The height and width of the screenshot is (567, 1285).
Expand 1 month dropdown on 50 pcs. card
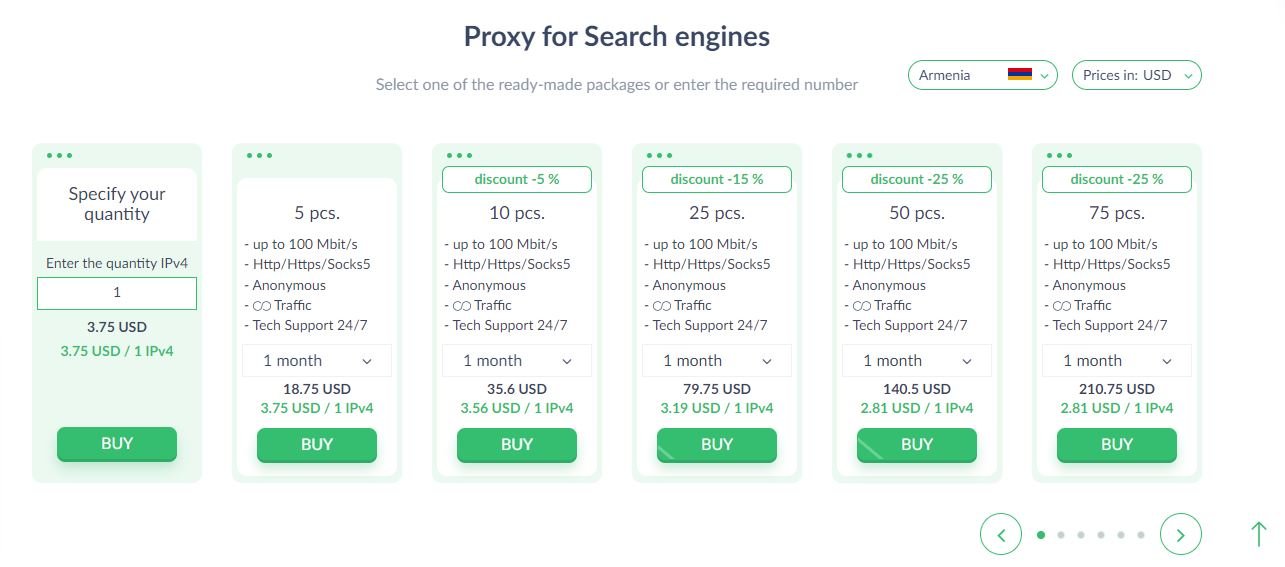click(x=917, y=361)
